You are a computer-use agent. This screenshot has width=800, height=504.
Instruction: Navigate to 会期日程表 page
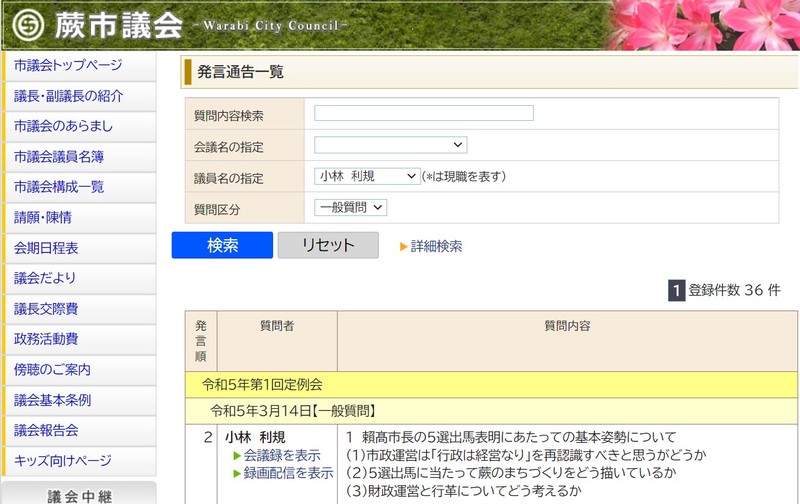tap(46, 248)
